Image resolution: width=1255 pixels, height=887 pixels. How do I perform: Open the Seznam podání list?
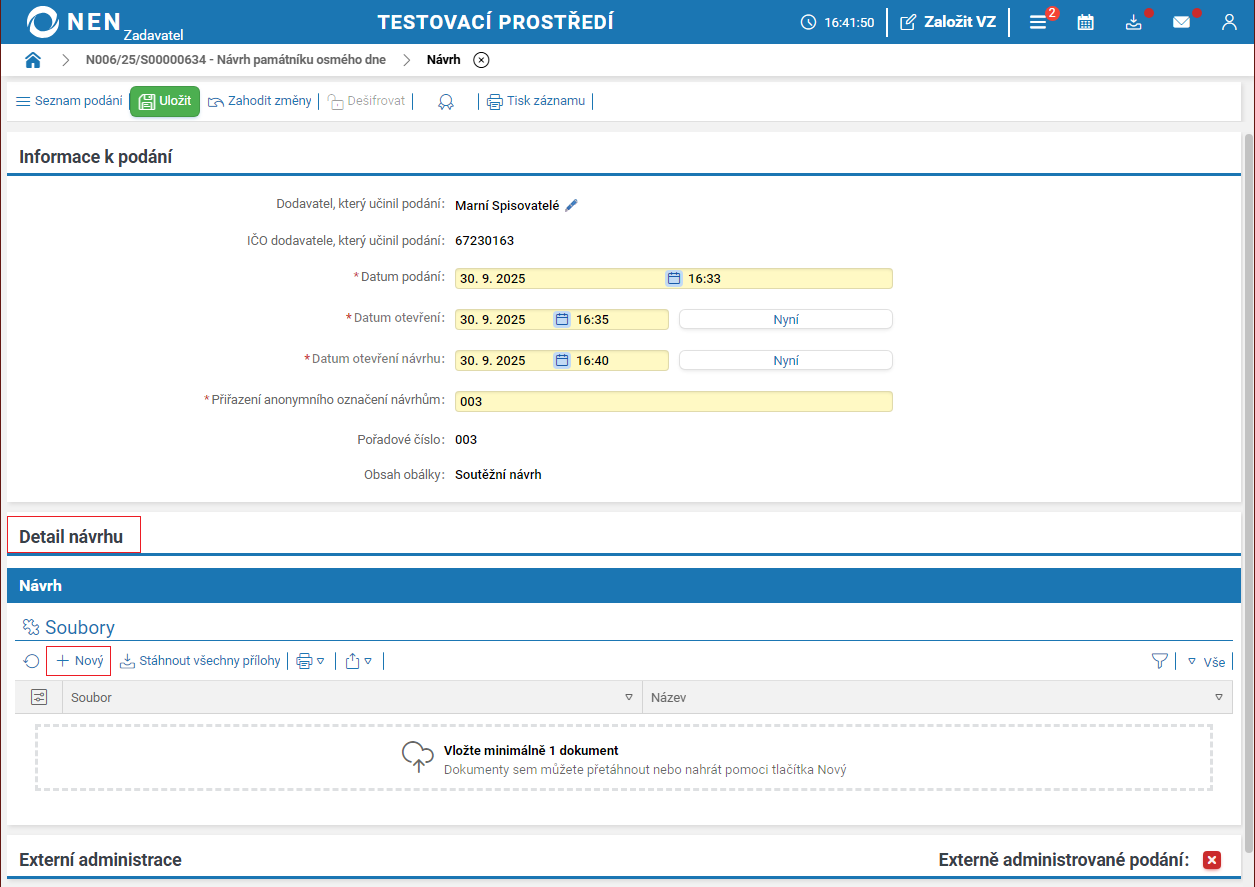(x=68, y=101)
